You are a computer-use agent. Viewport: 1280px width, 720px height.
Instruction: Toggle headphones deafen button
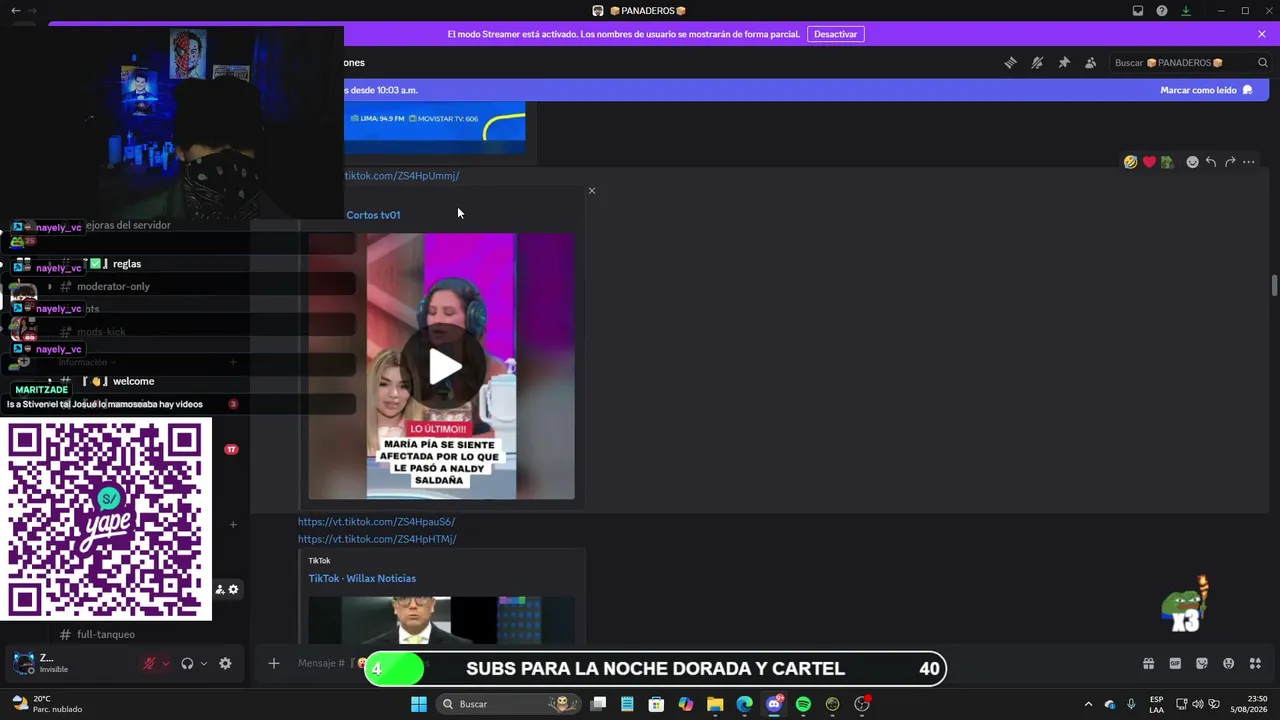click(187, 663)
